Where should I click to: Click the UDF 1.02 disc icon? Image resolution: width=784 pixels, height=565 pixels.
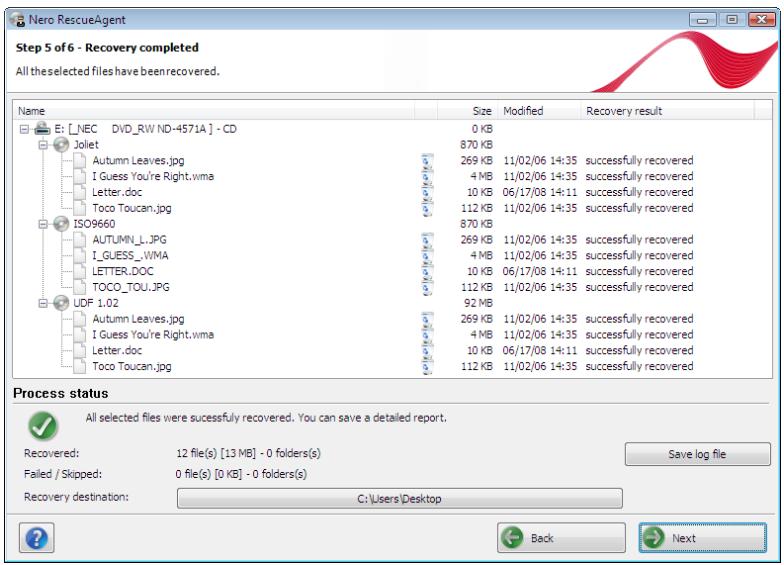pyautogui.click(x=61, y=303)
